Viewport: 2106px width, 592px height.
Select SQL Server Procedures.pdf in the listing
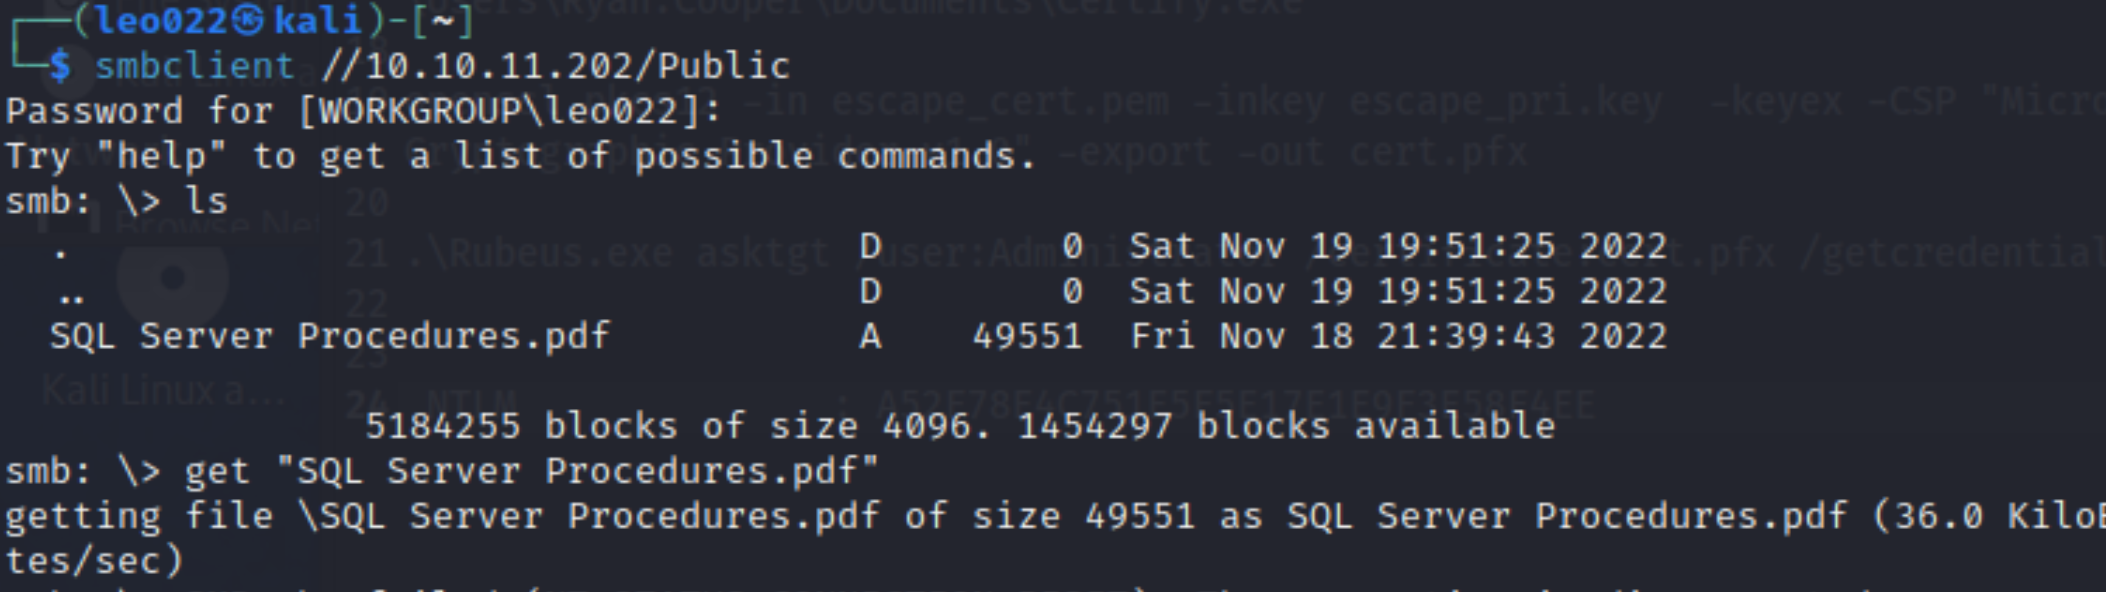click(330, 336)
